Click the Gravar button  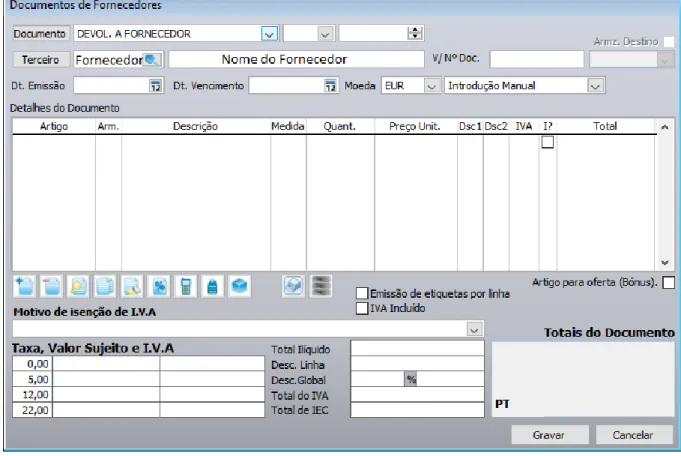(549, 435)
